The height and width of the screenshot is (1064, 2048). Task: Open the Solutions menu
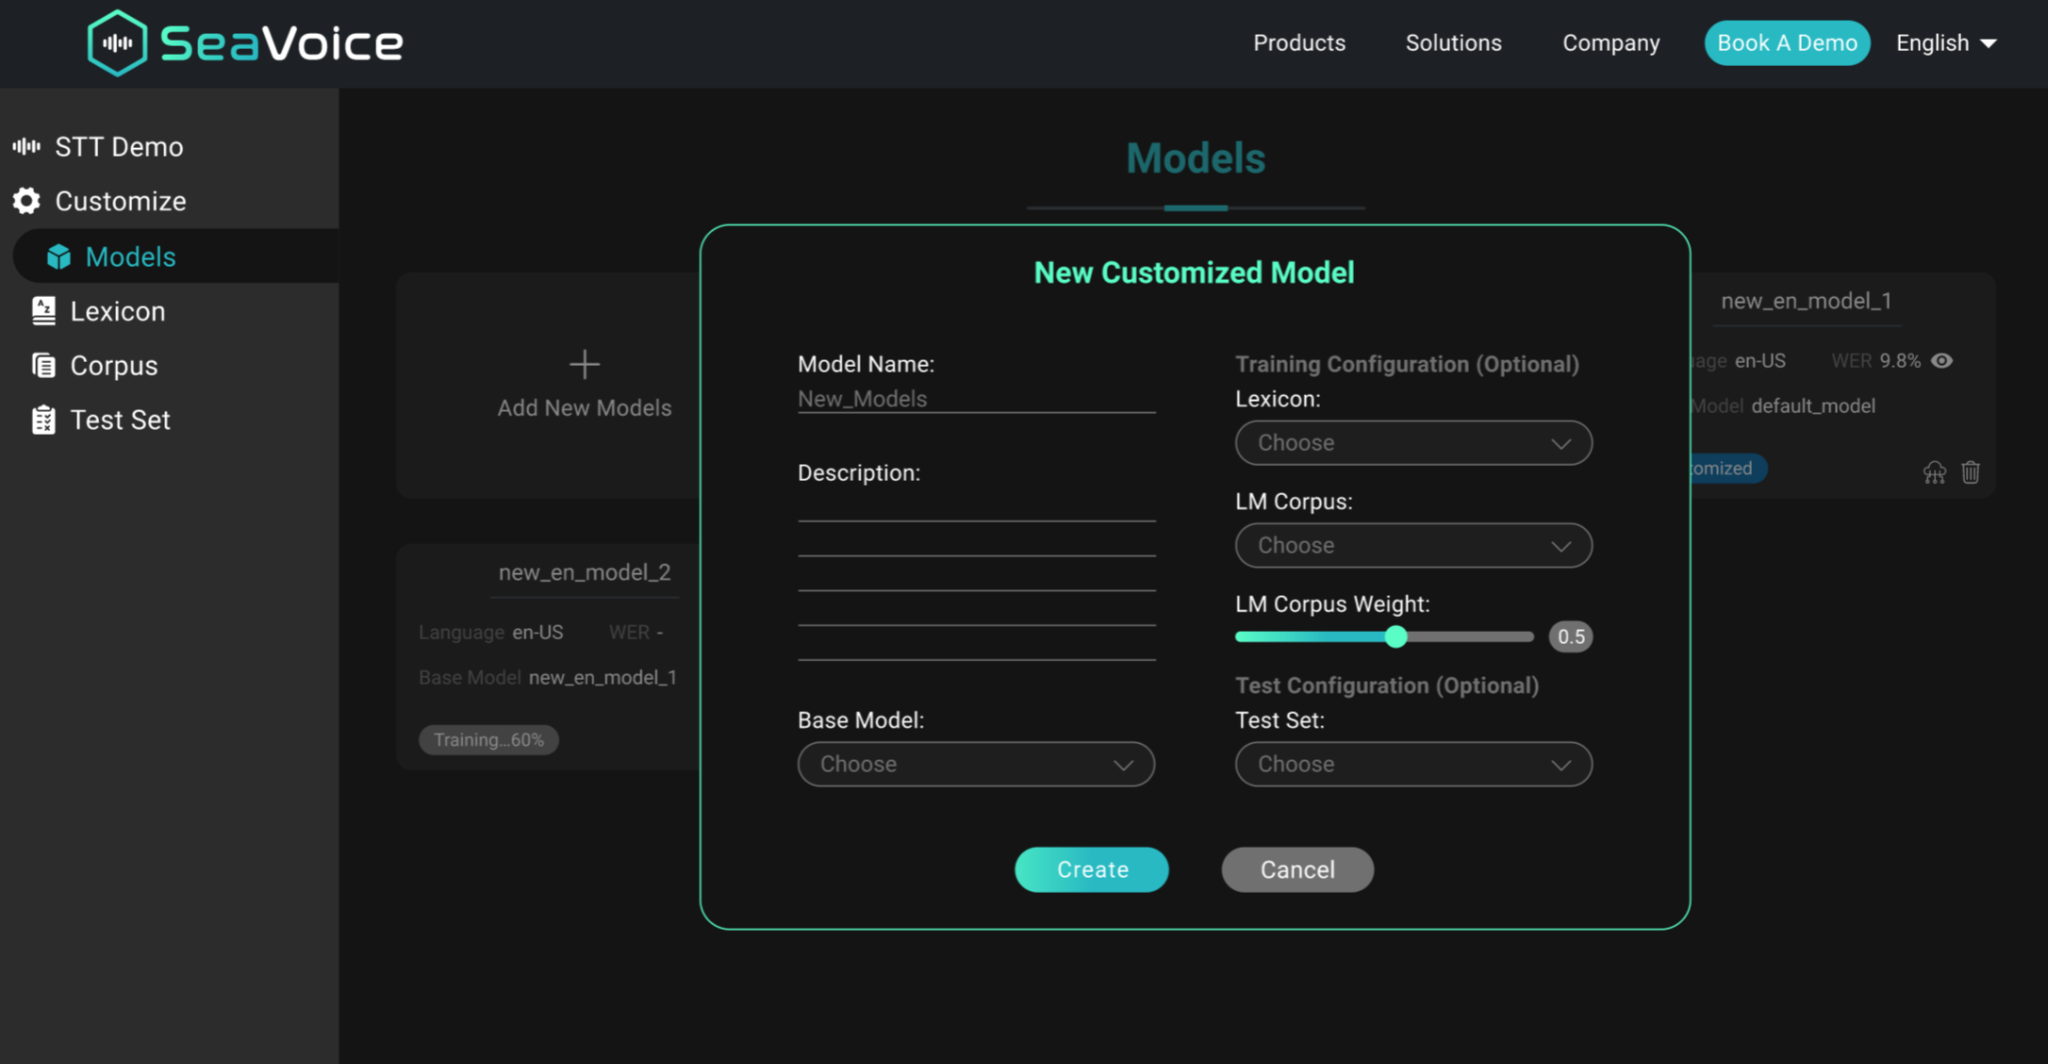click(x=1453, y=43)
